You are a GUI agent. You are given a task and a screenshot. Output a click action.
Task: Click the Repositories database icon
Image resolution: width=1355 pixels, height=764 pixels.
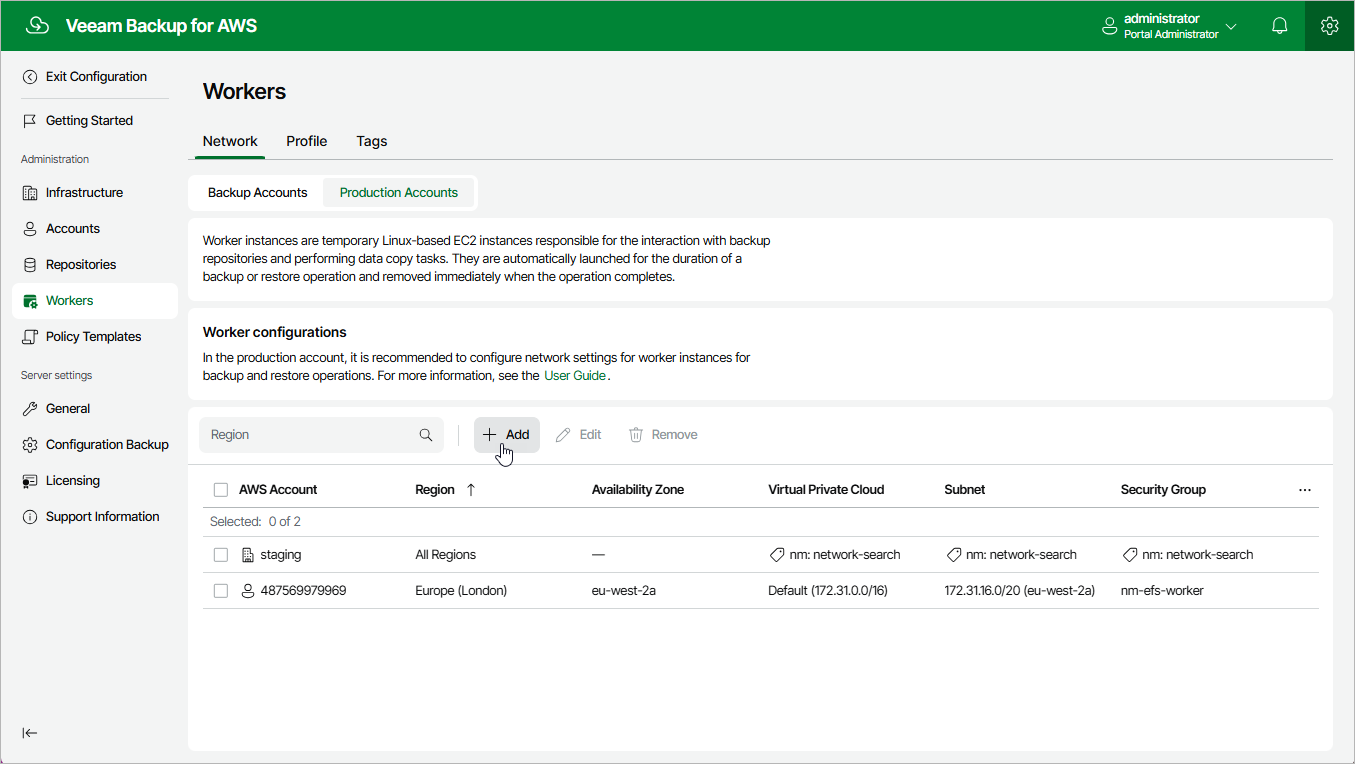[30, 265]
